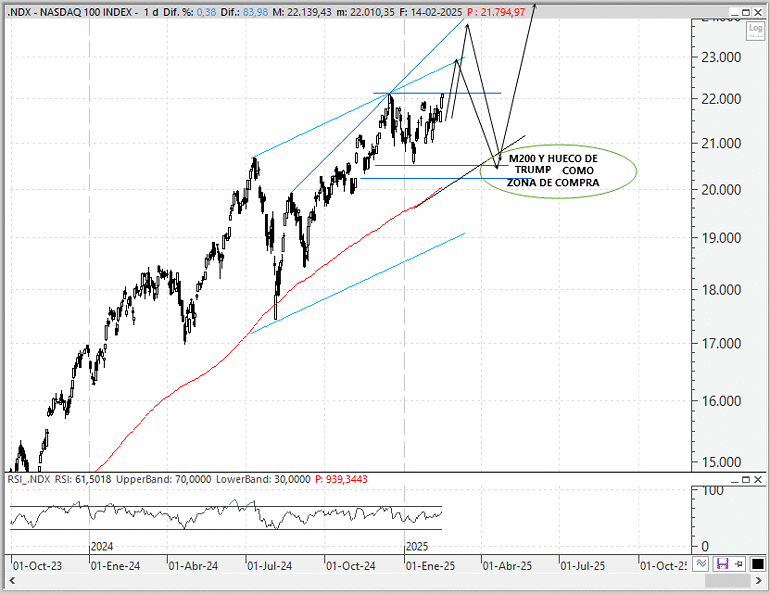
Task: Maximize the NDX chart pane
Action: (746, 12)
